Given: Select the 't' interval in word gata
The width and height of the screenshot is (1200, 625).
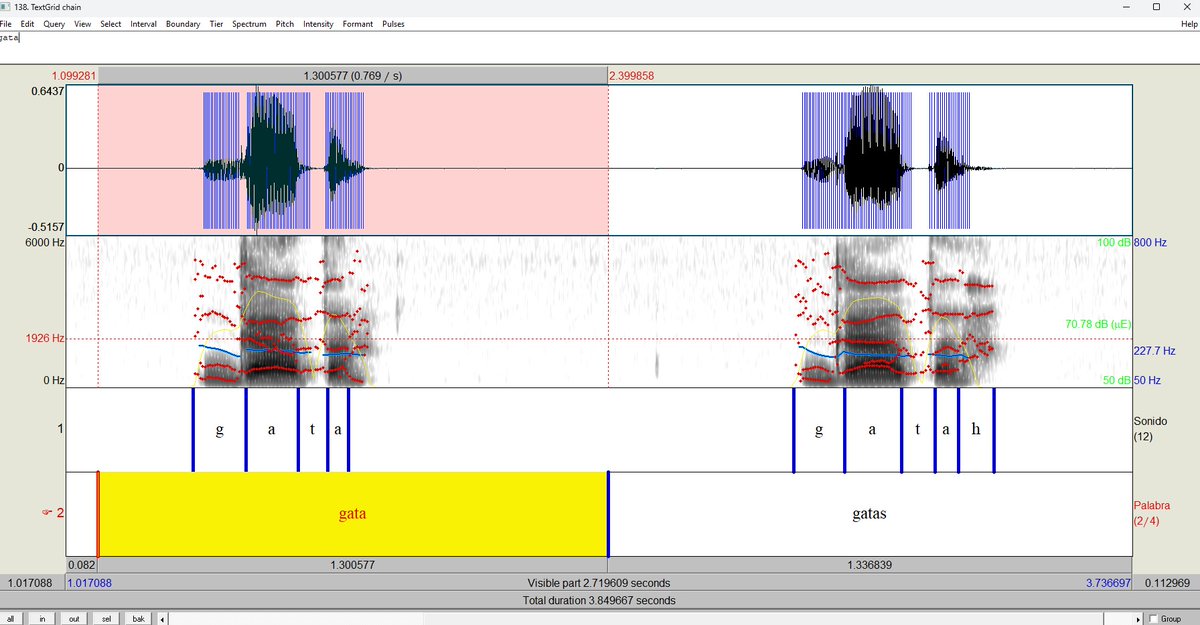Looking at the screenshot, I should click(x=312, y=429).
